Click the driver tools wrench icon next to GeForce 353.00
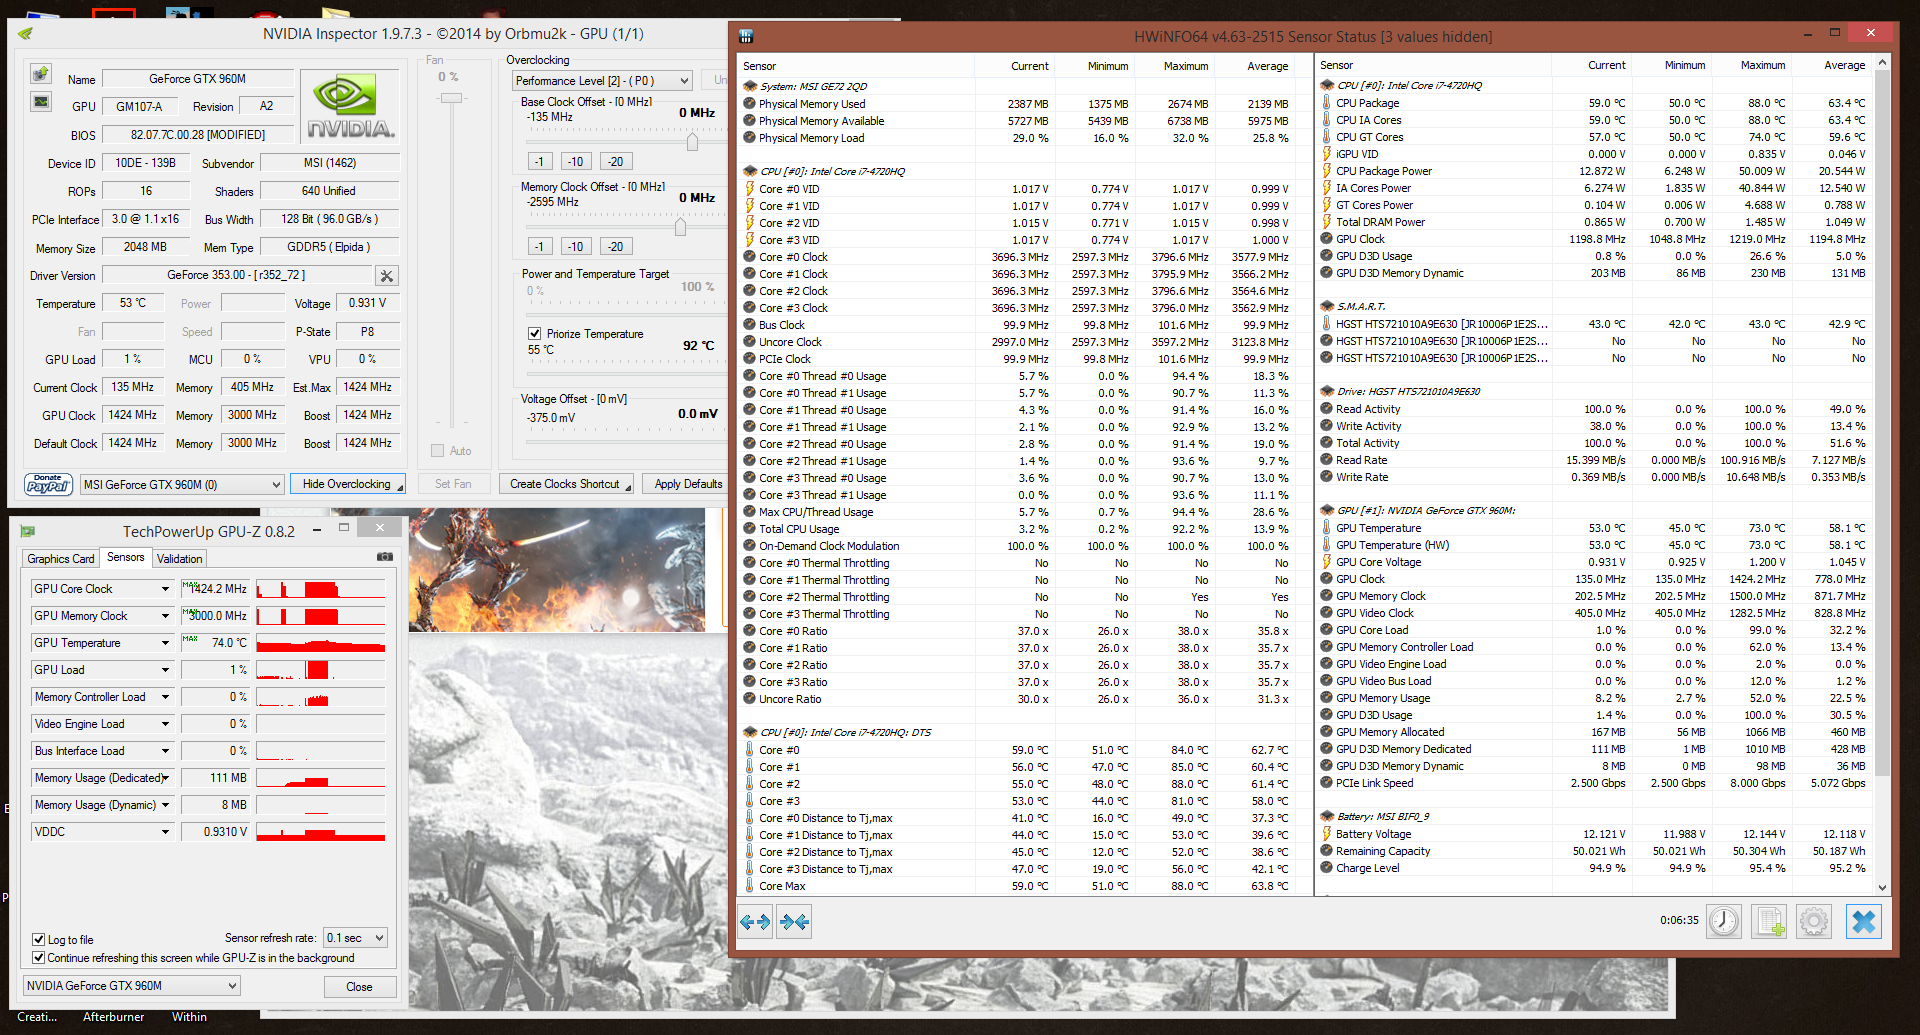The height and width of the screenshot is (1035, 1920). click(387, 275)
